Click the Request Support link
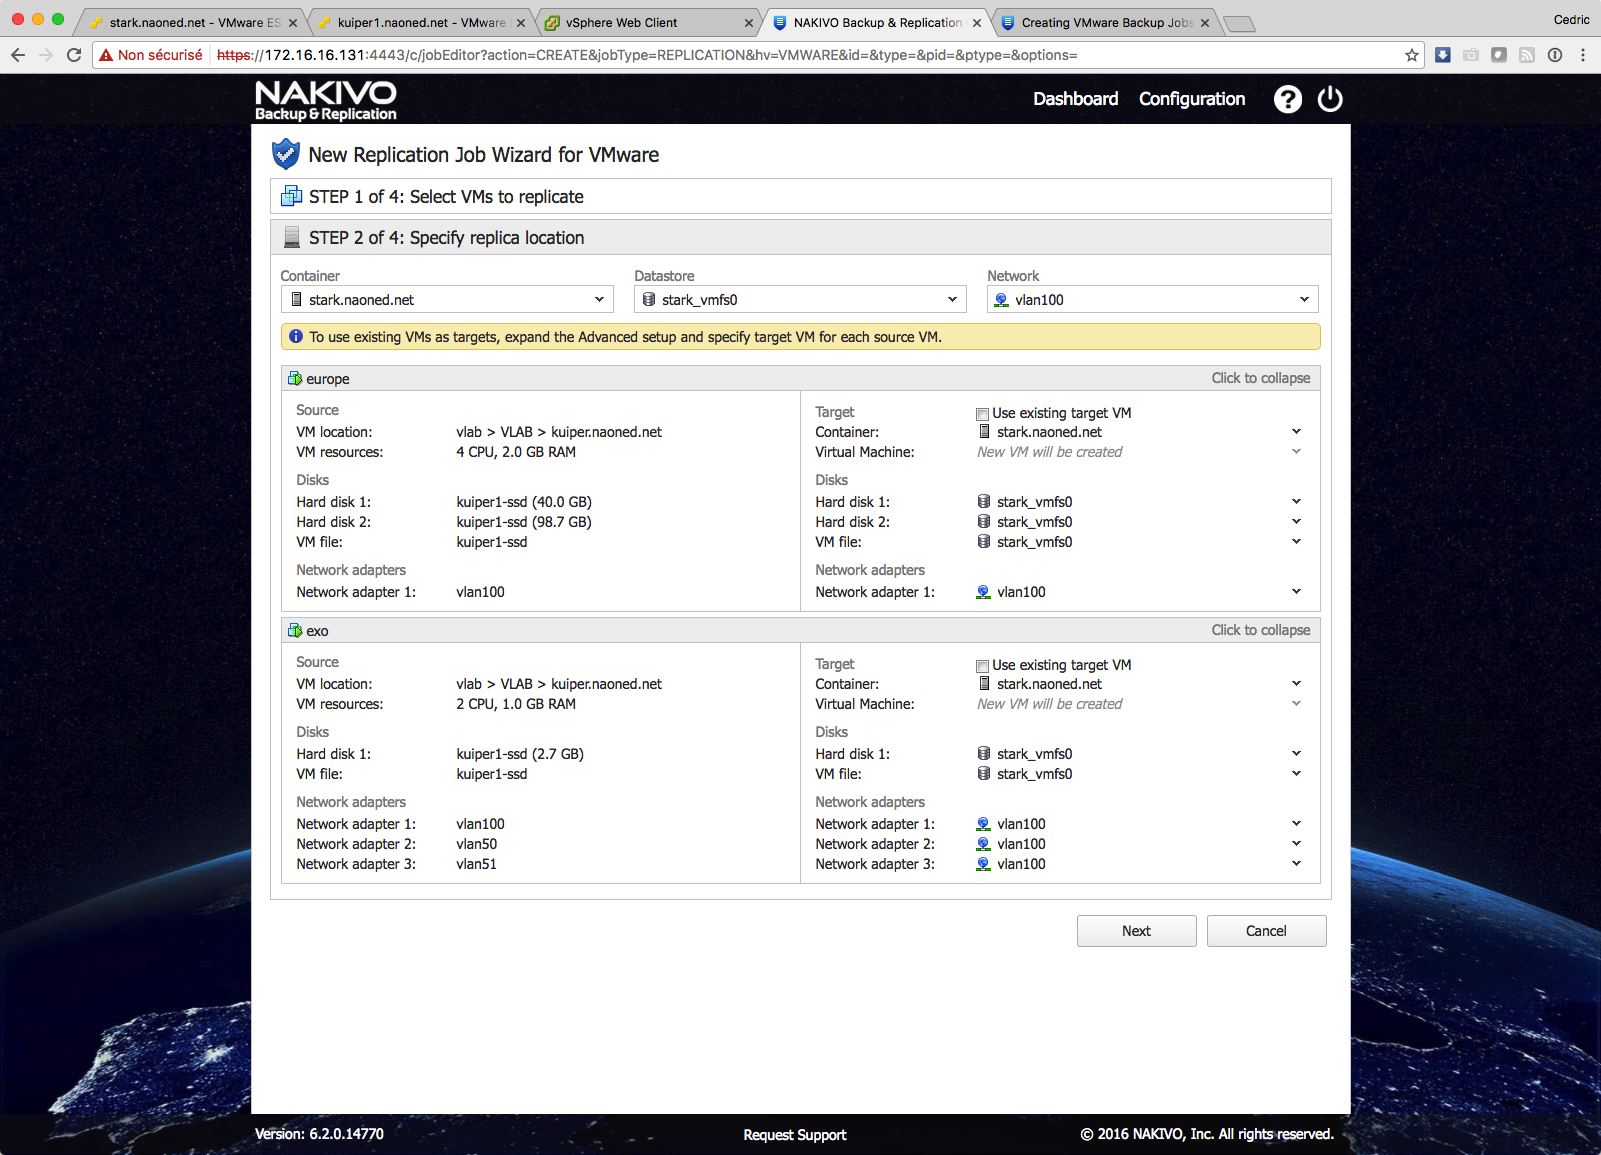Screen dimensions: 1601x1155 (x=794, y=1135)
